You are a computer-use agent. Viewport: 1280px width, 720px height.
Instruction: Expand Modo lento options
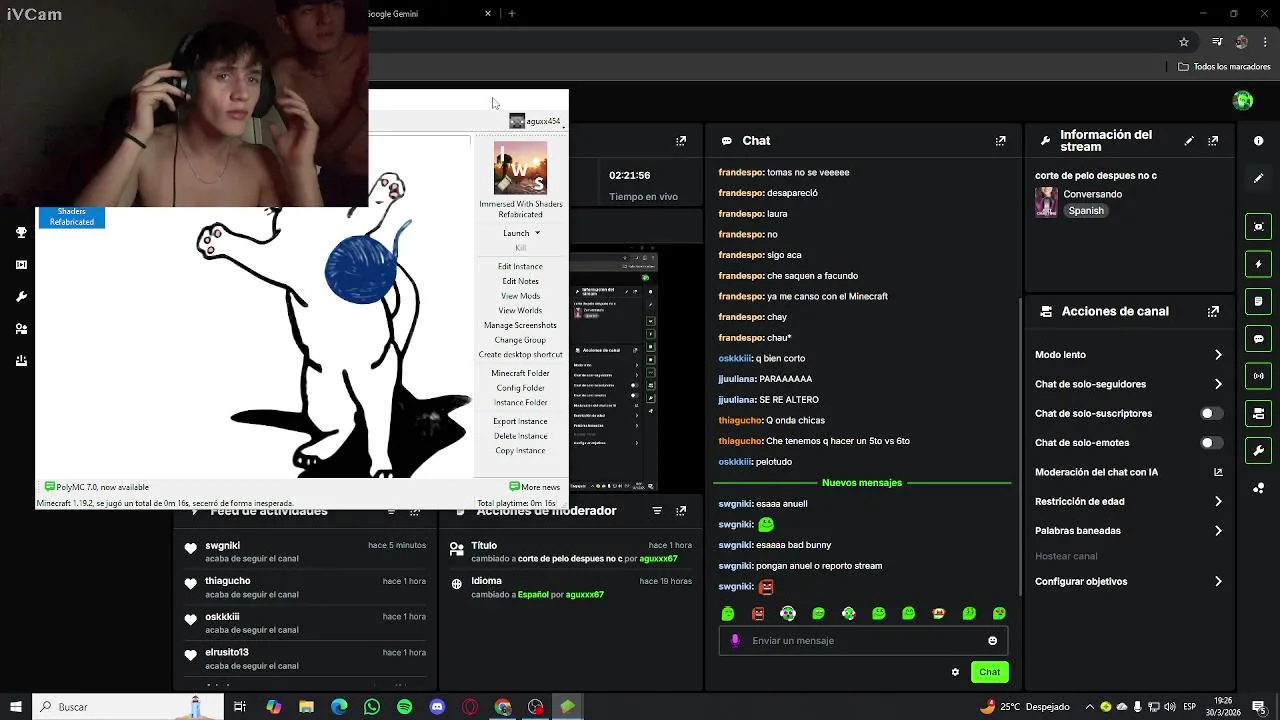(x=1218, y=355)
